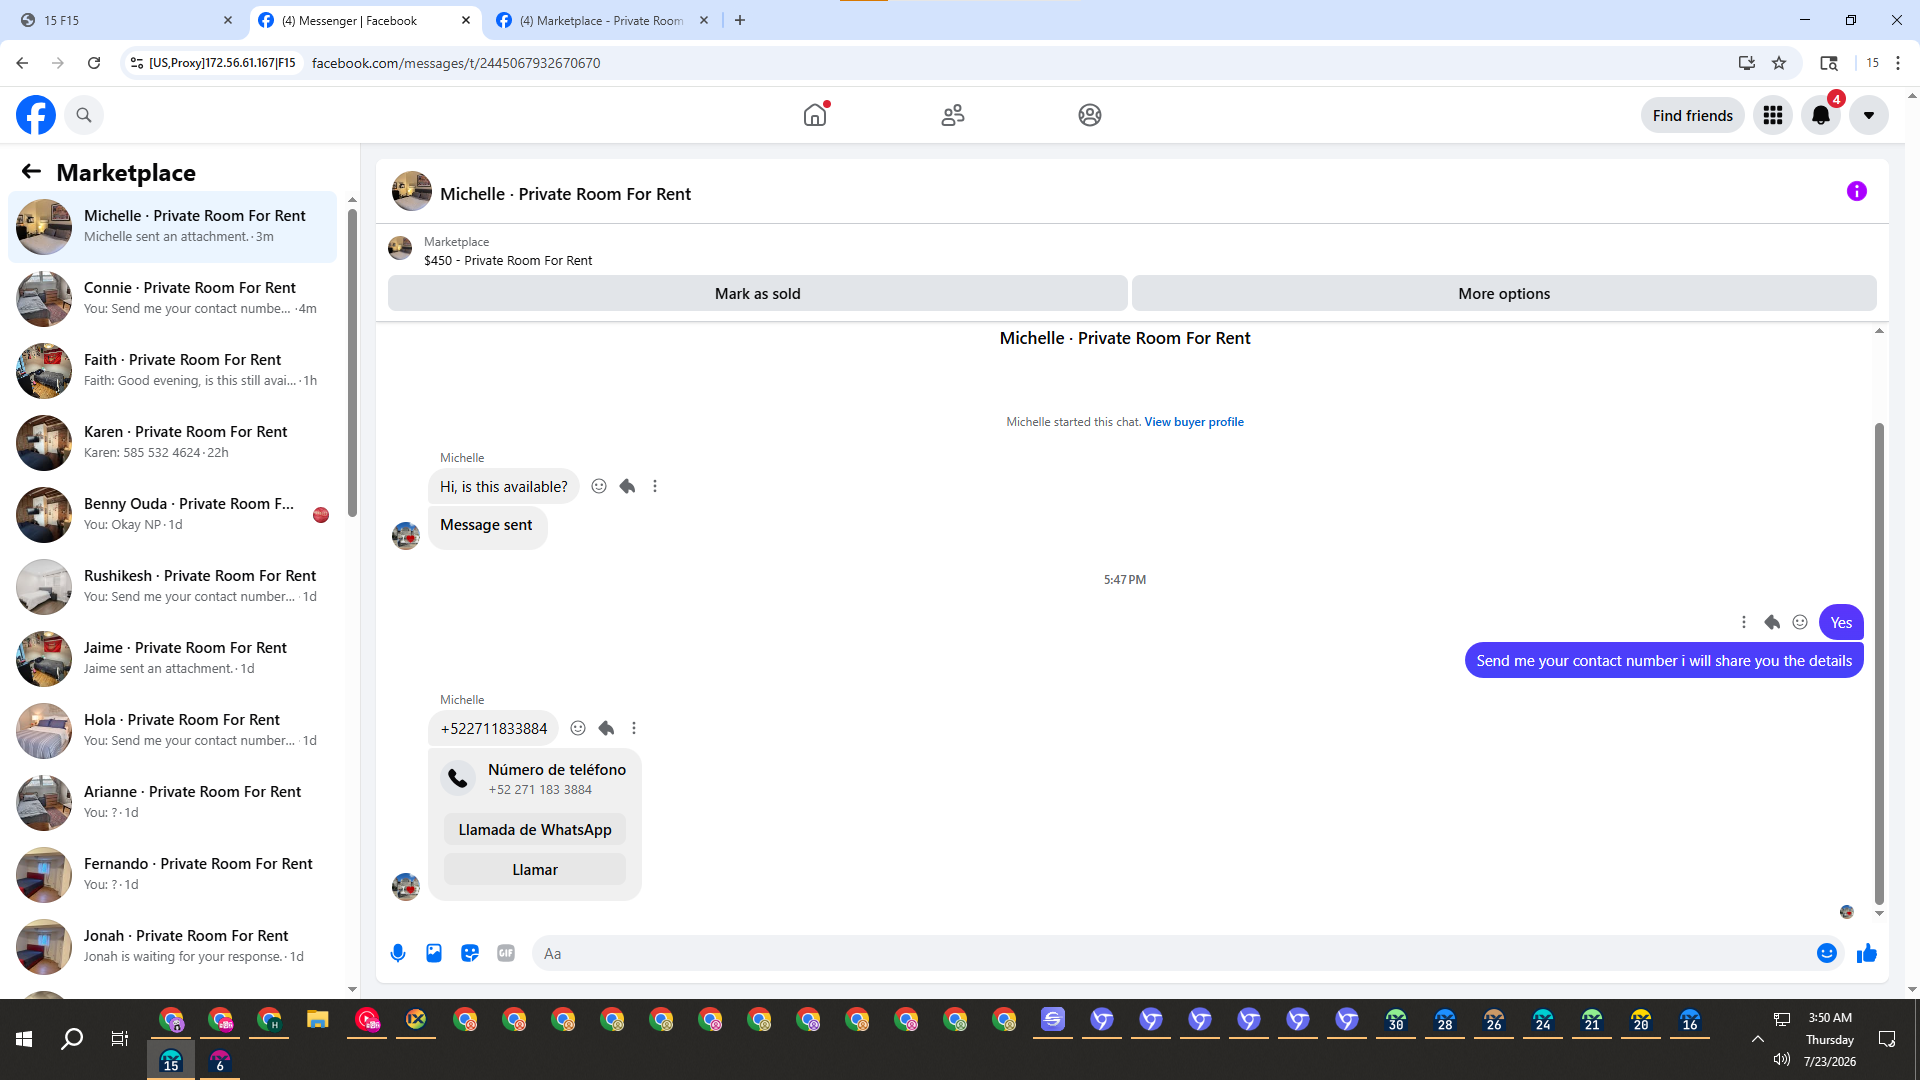Viewport: 1920px width, 1080px height.
Task: Reply to 'Hi, is this available?' message
Action: point(627,486)
